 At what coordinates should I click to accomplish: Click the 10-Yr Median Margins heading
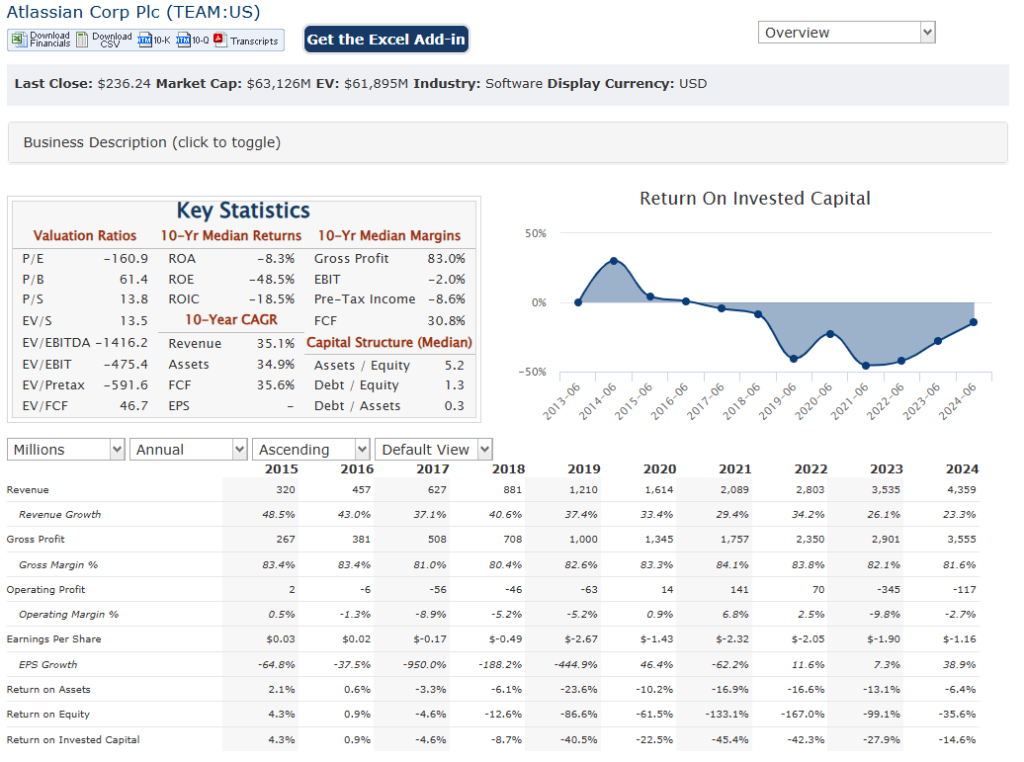pos(389,235)
